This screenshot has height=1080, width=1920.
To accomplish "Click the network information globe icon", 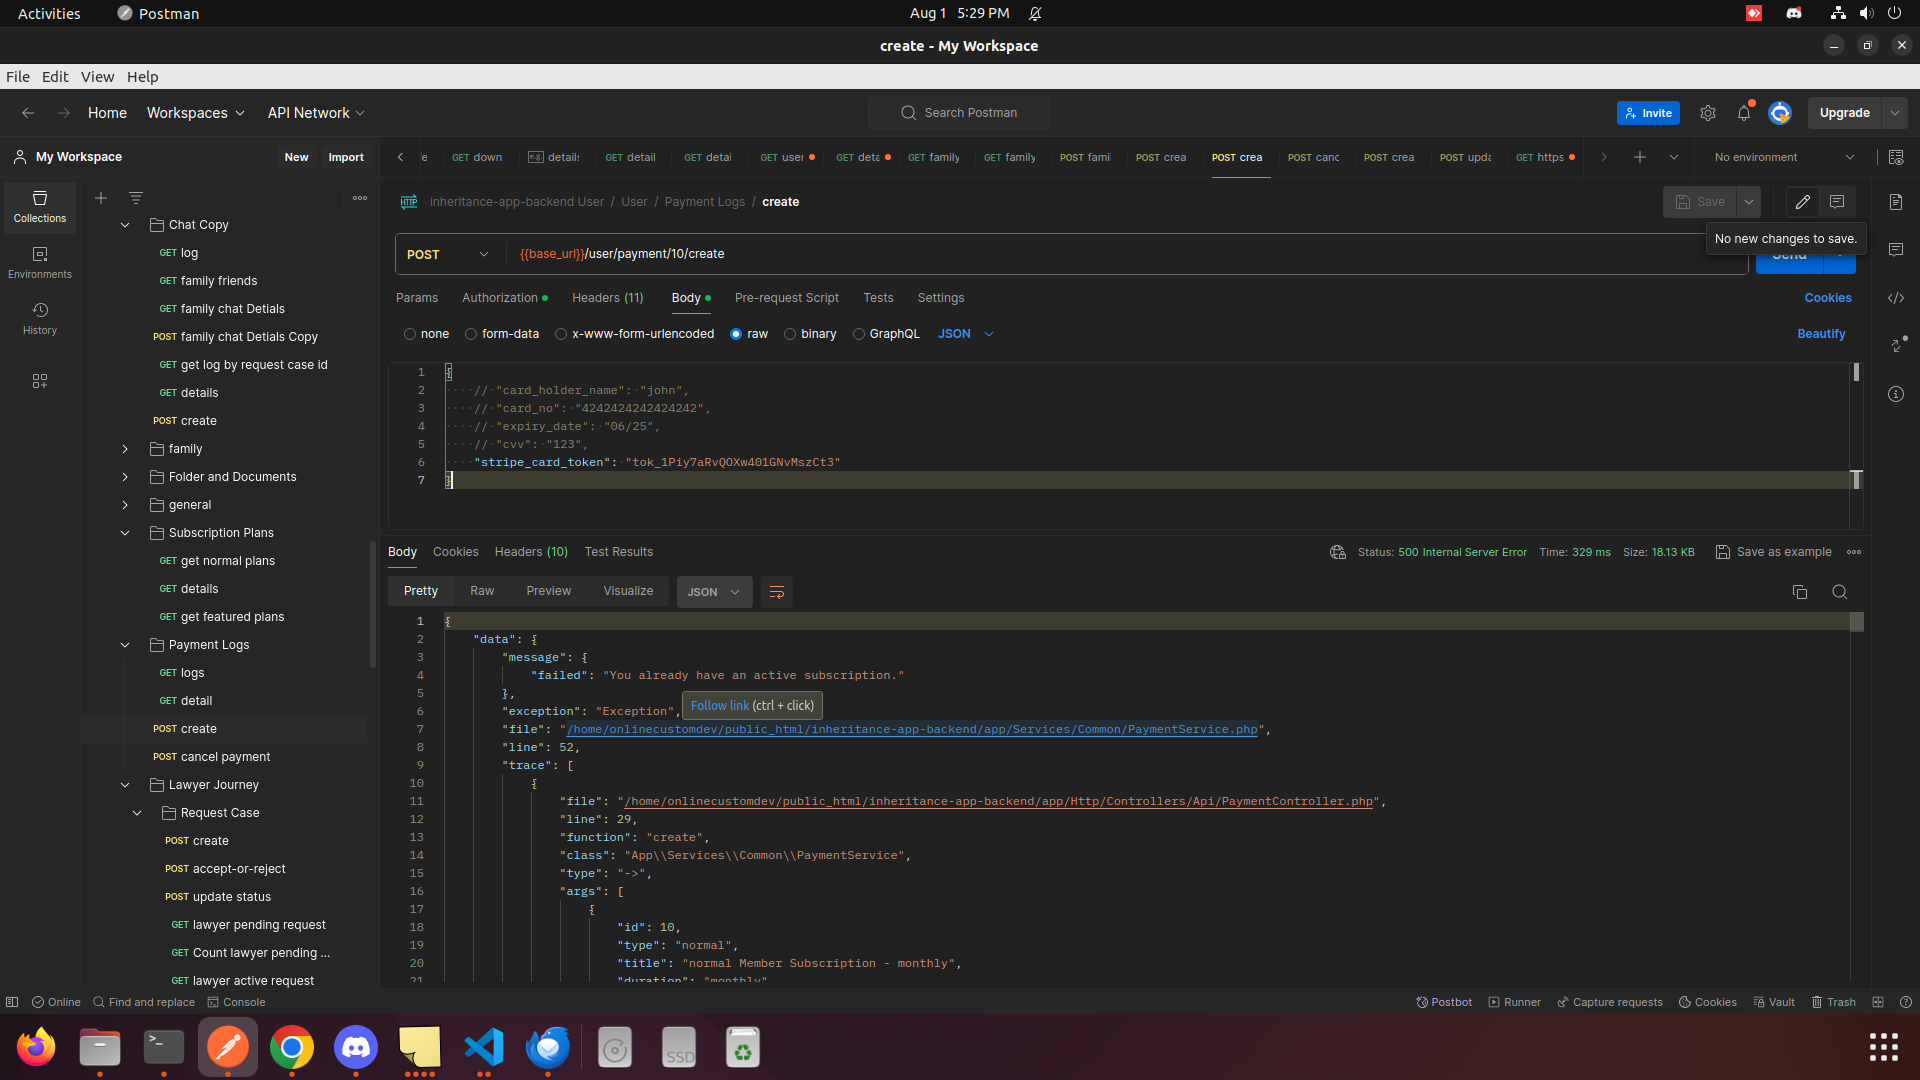I will pyautogui.click(x=1338, y=552).
